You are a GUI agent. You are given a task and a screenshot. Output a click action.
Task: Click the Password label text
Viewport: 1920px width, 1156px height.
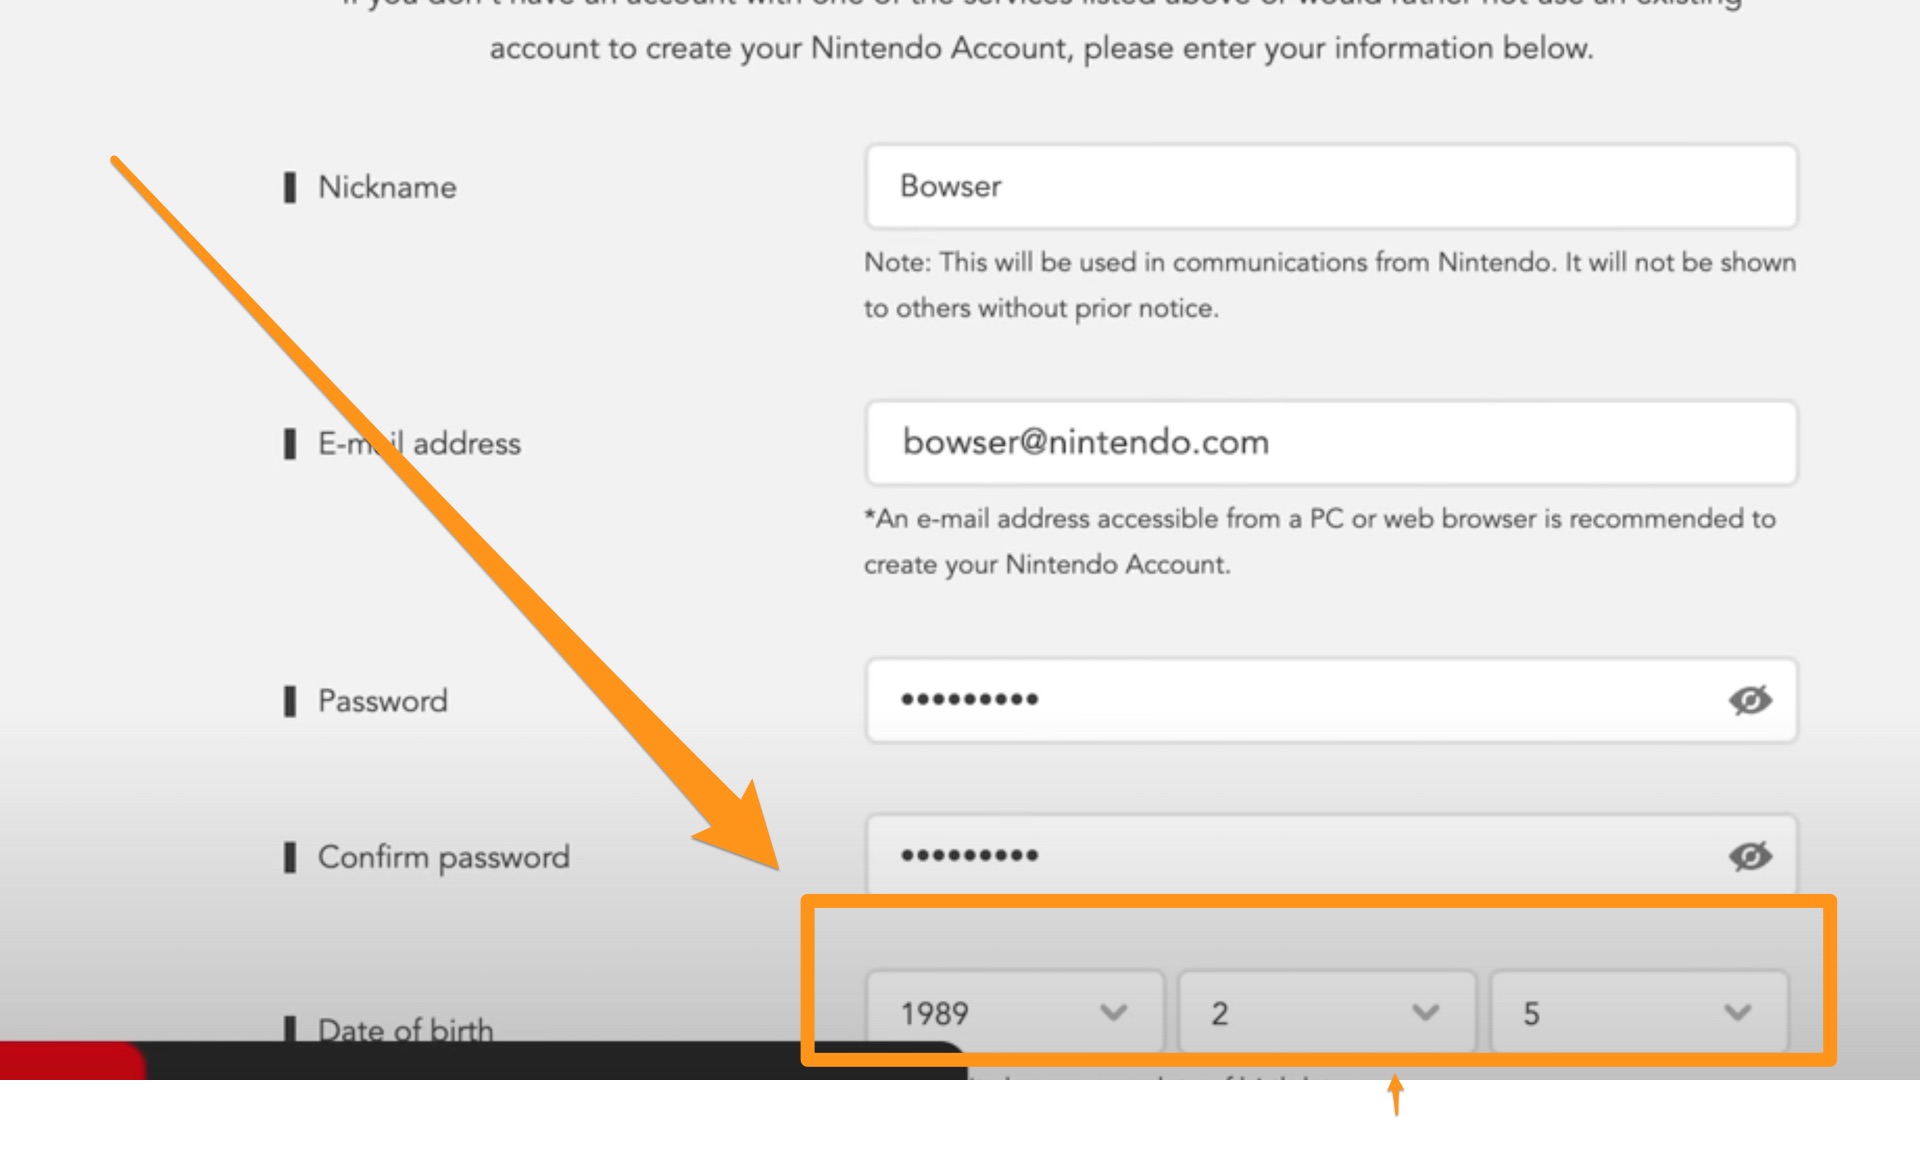point(383,701)
